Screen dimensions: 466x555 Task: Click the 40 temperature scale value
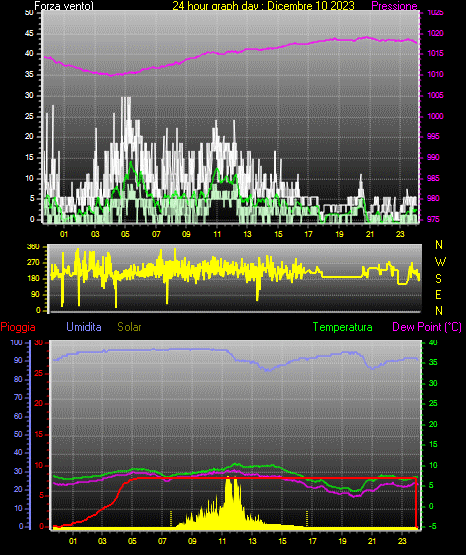433,342
